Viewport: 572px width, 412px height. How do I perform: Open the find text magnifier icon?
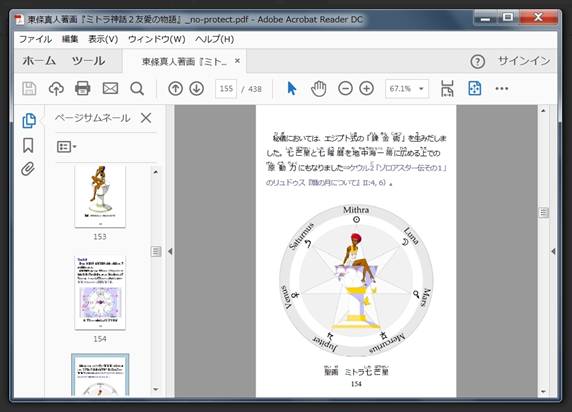coord(137,89)
